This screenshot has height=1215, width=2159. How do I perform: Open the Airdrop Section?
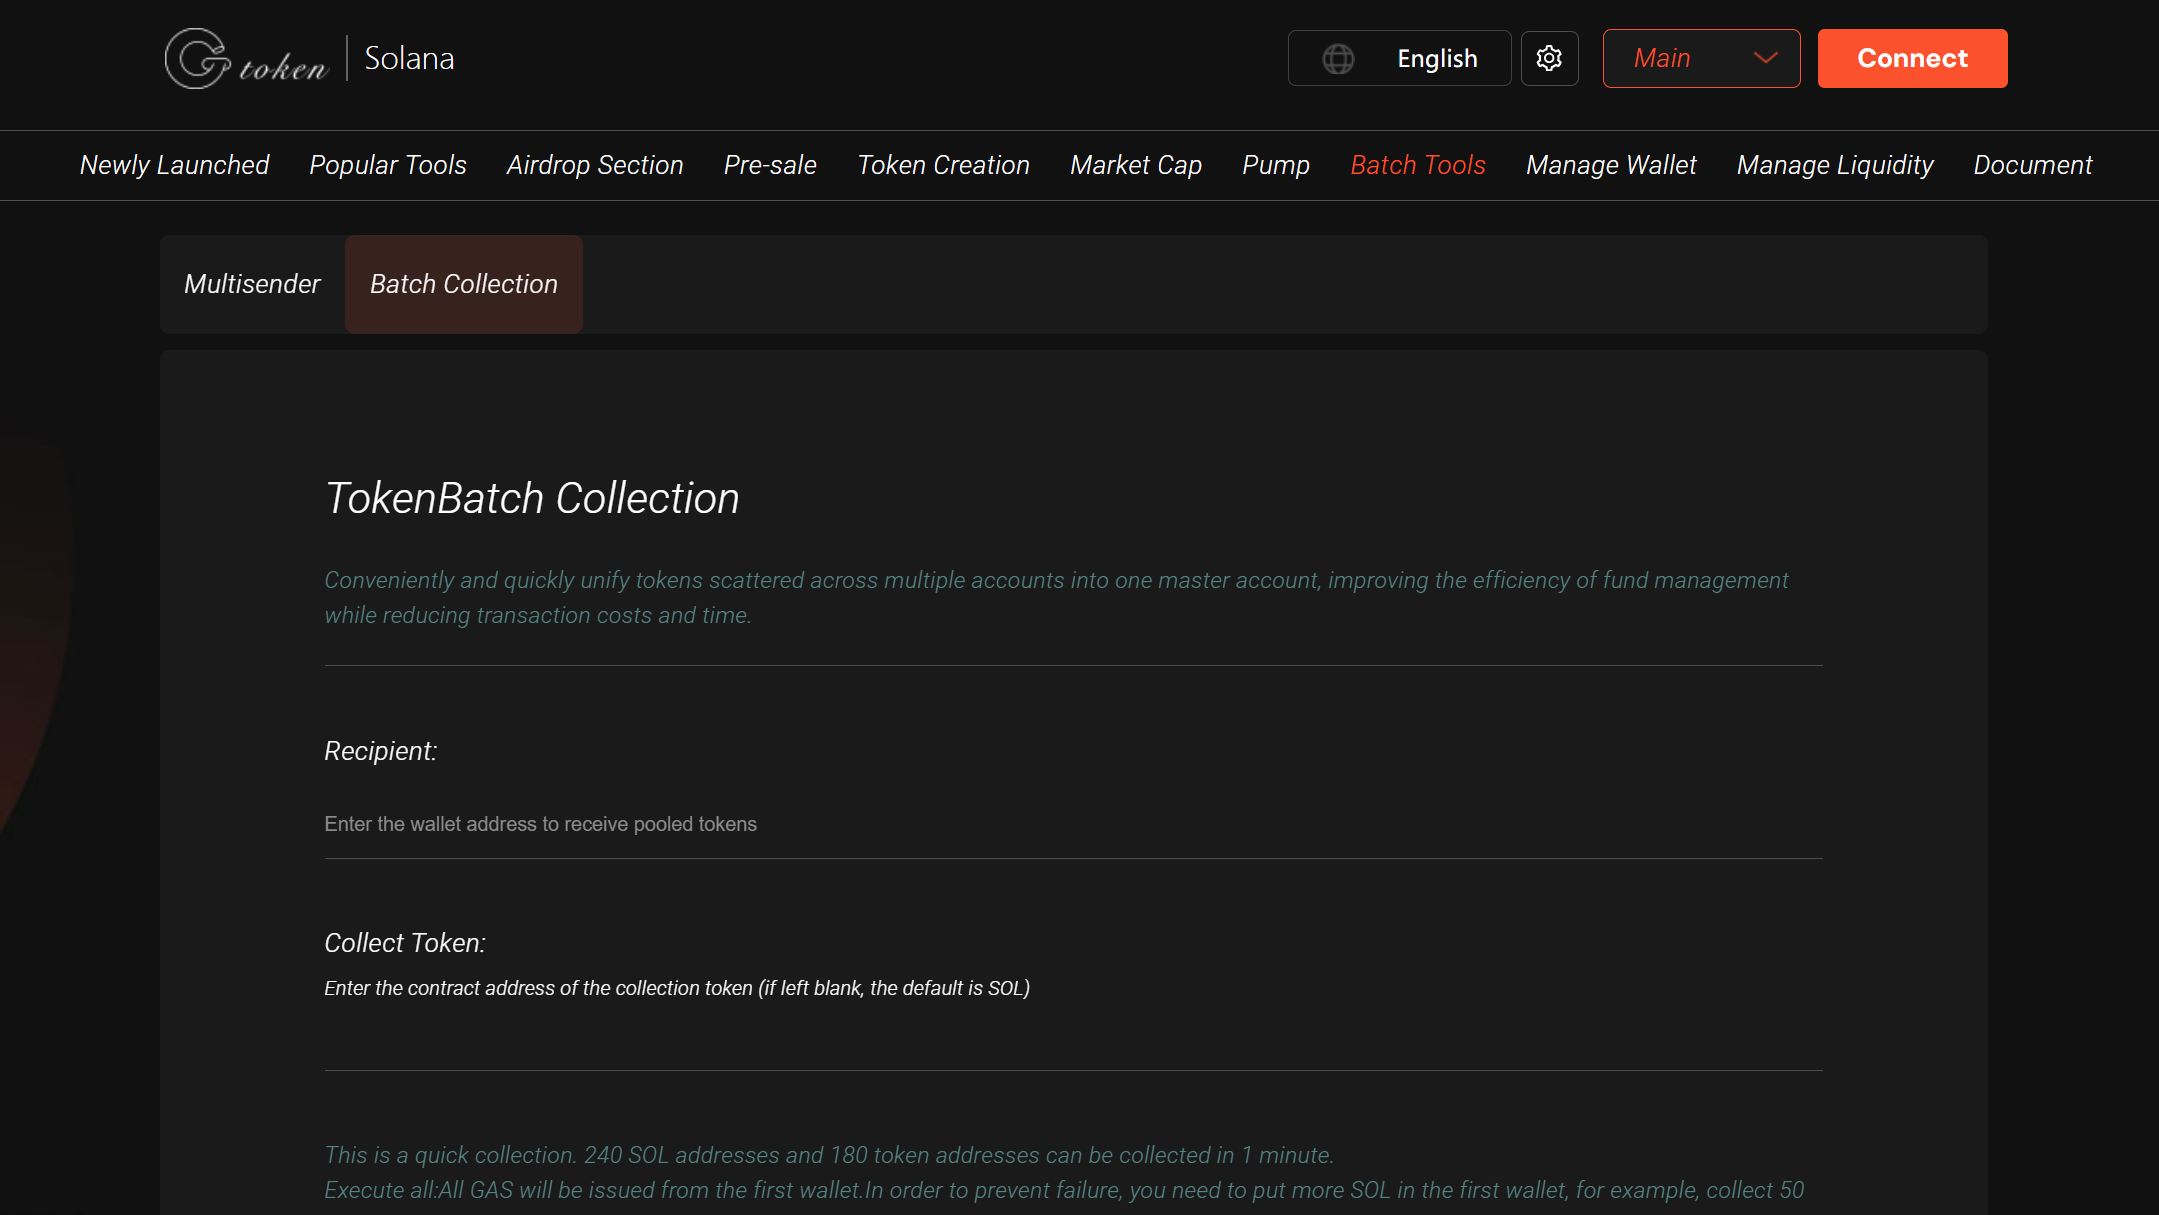[x=595, y=165]
